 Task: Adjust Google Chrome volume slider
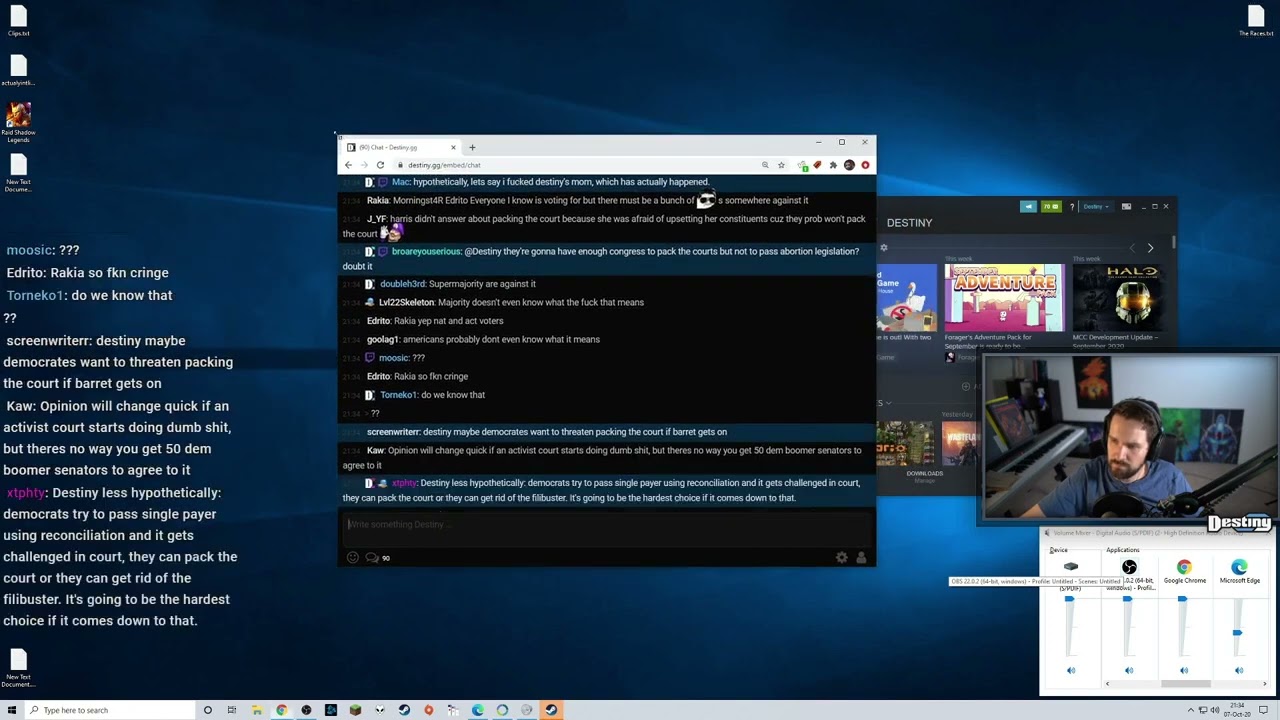pos(1182,599)
